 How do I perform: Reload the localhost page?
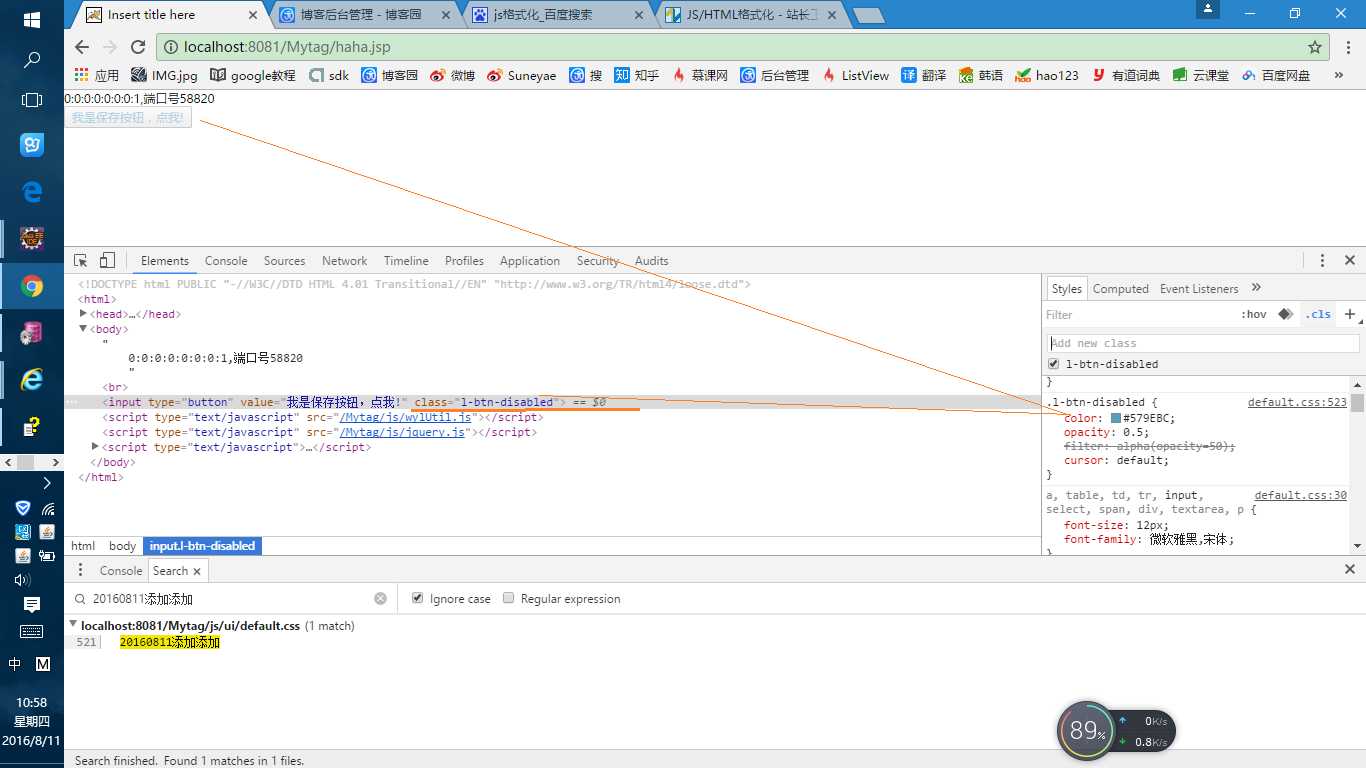pos(138,47)
